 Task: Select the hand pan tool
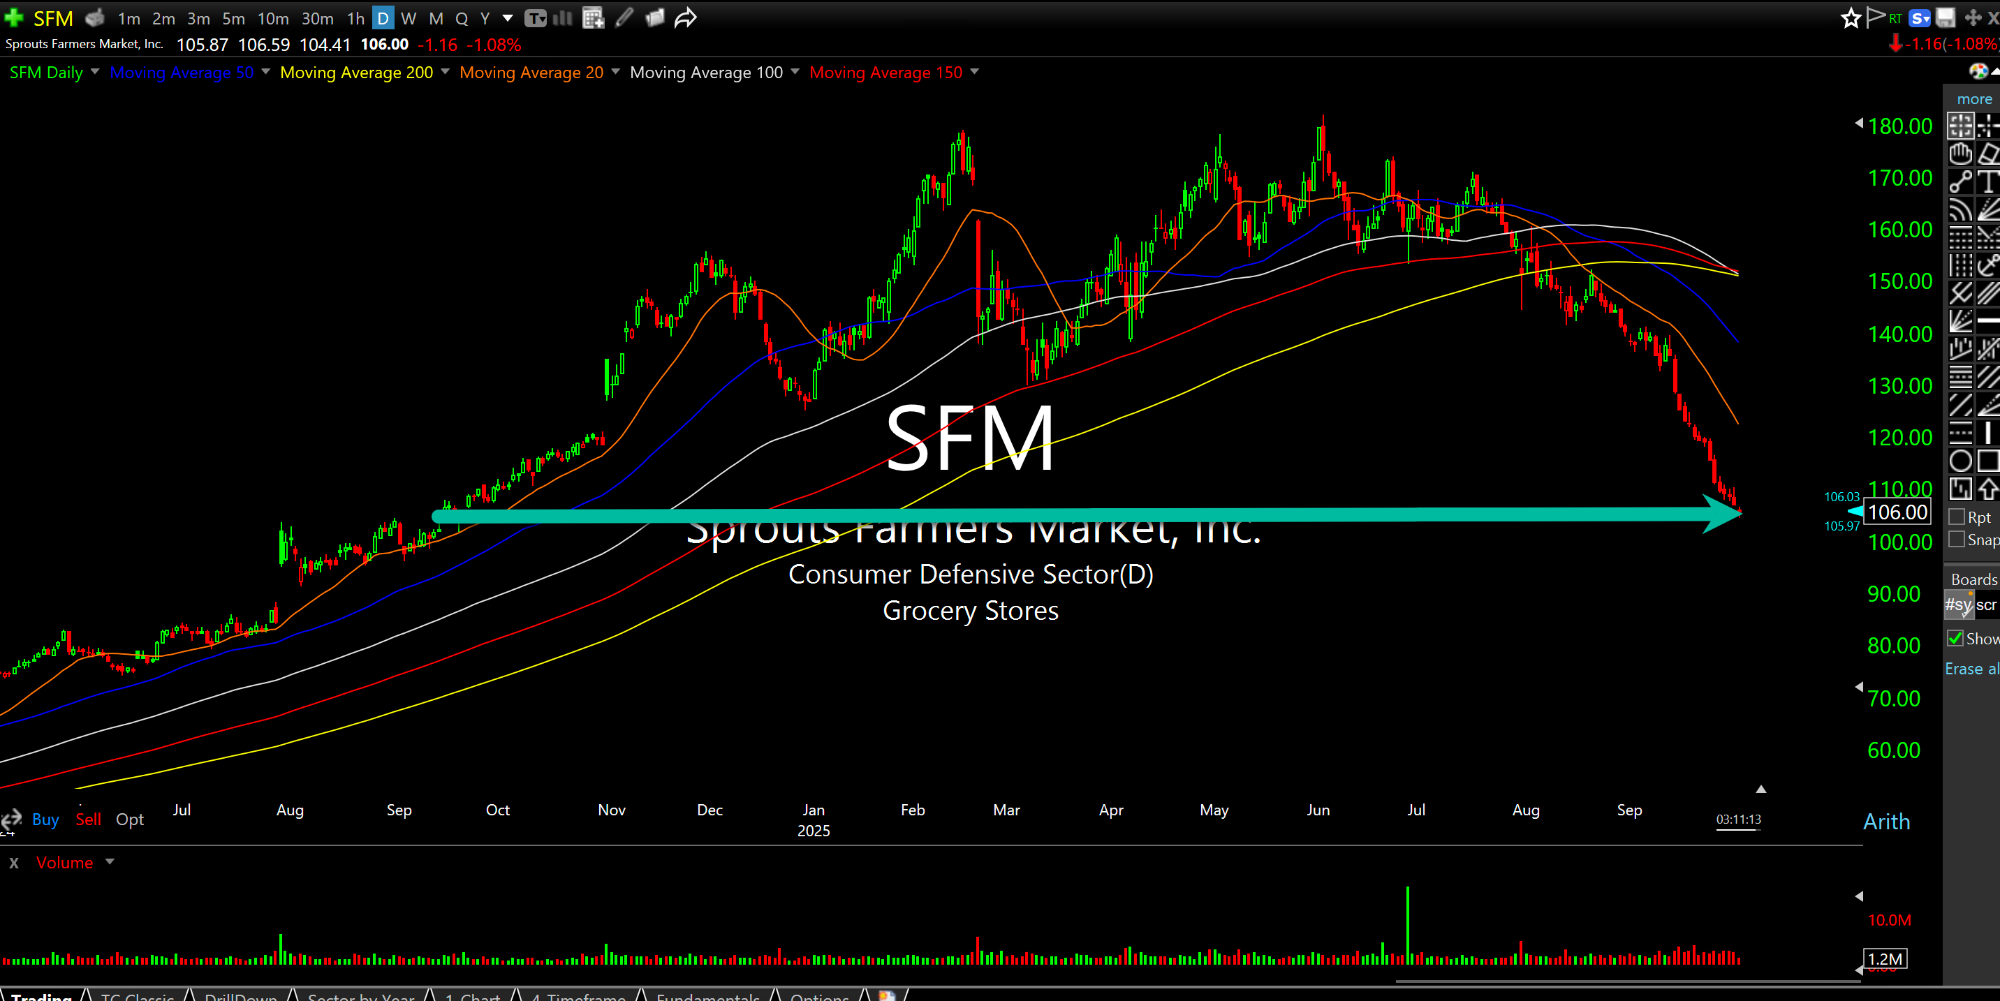(x=1960, y=154)
